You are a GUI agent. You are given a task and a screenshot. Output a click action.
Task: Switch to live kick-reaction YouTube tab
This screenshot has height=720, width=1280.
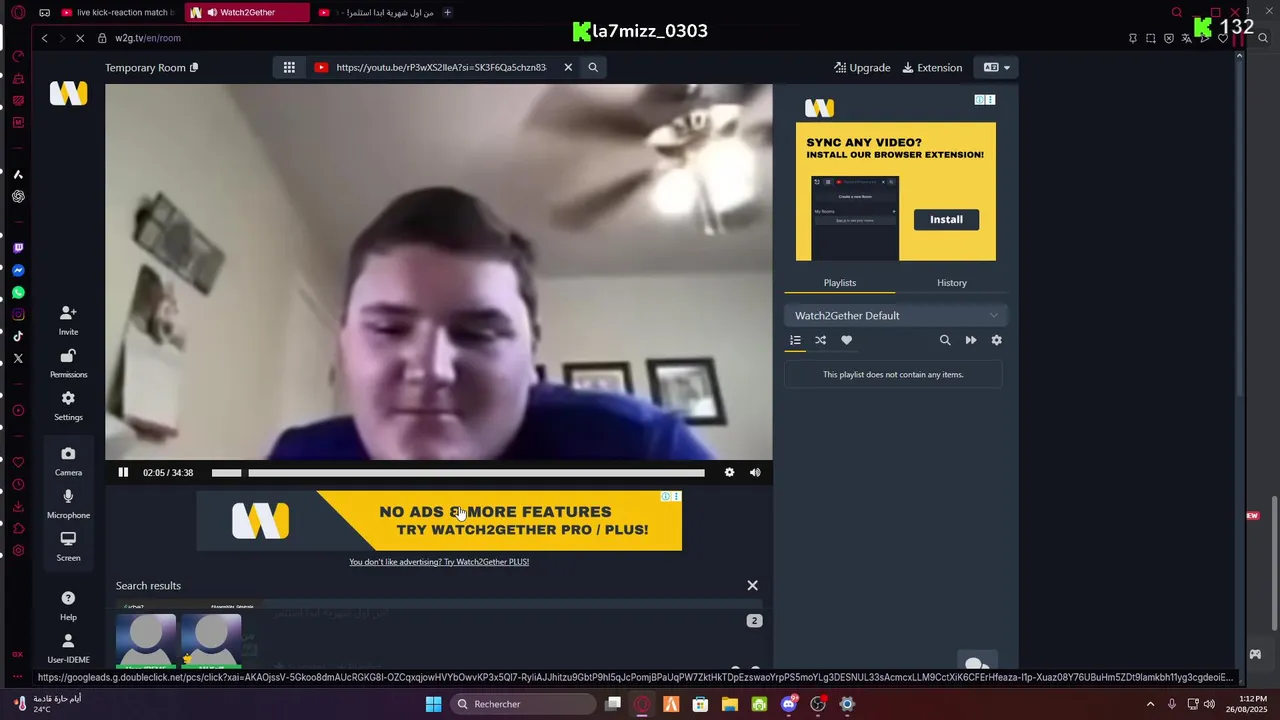118,12
